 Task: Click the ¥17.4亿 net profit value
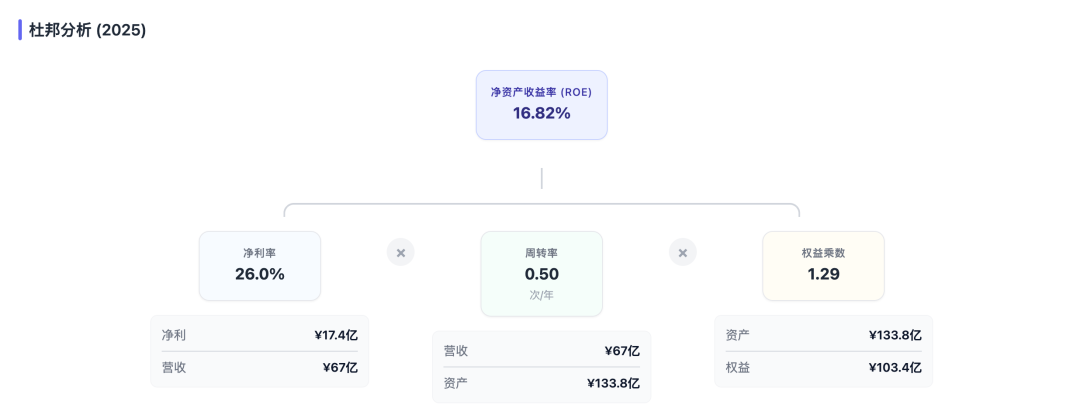coord(336,335)
